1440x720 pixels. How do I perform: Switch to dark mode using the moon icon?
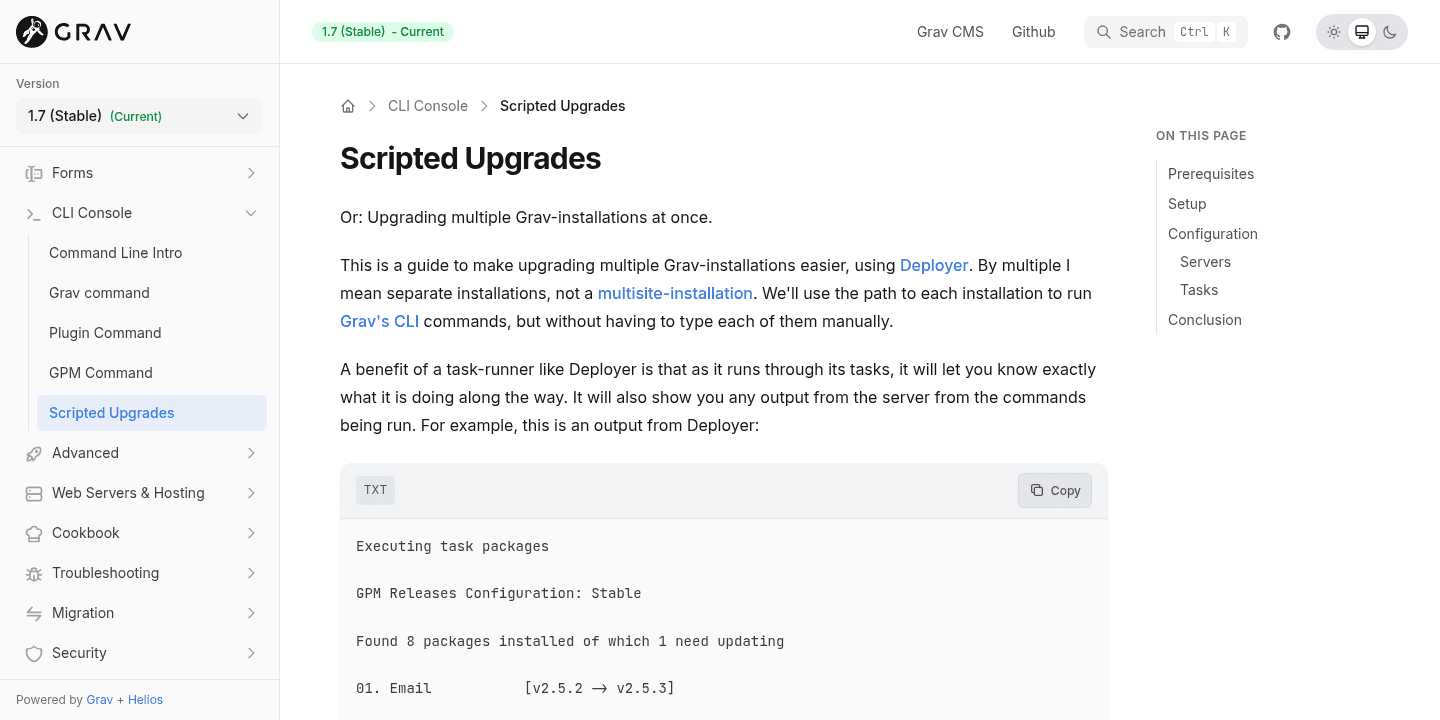click(x=1390, y=31)
